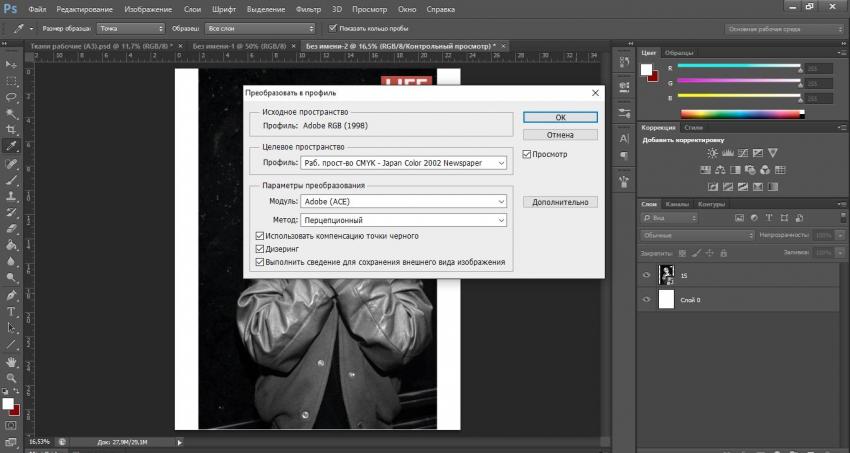Image resolution: width=850 pixels, height=453 pixels.
Task: Click the color spectrum ramp bar
Action: click(x=738, y=112)
